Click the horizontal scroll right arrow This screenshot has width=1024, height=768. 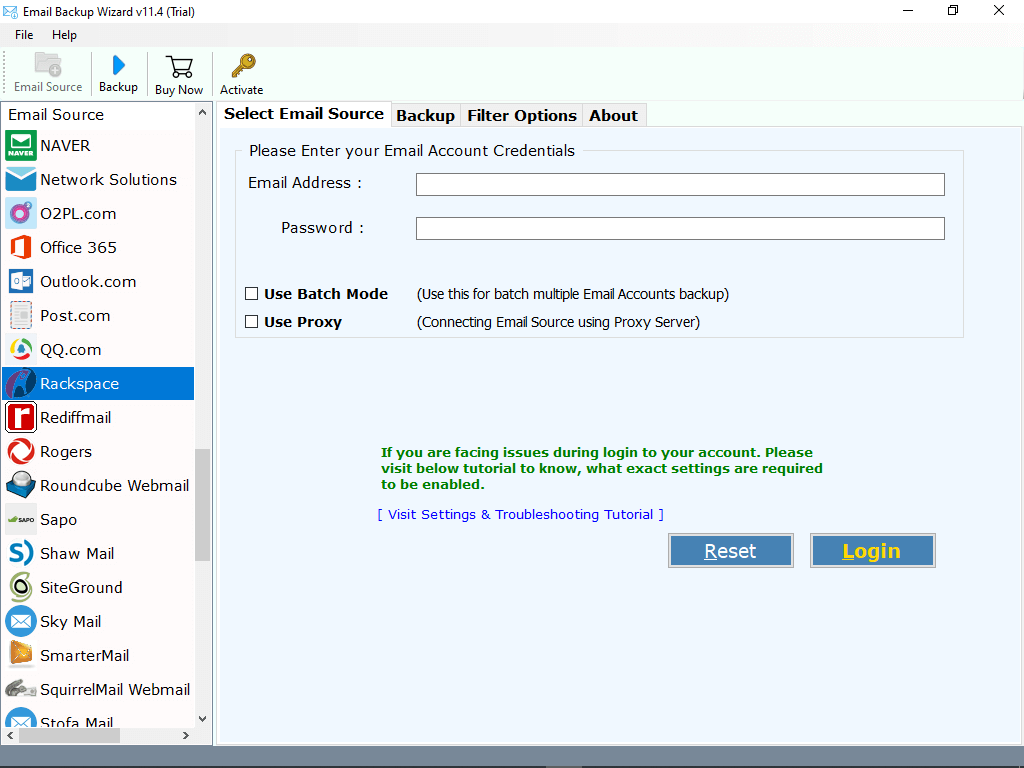(x=186, y=735)
